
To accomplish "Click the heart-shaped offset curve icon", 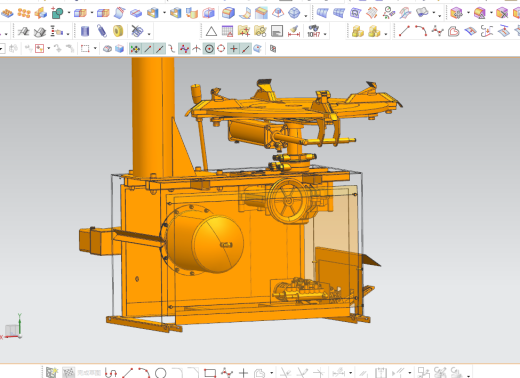I will pyautogui.click(x=454, y=32).
